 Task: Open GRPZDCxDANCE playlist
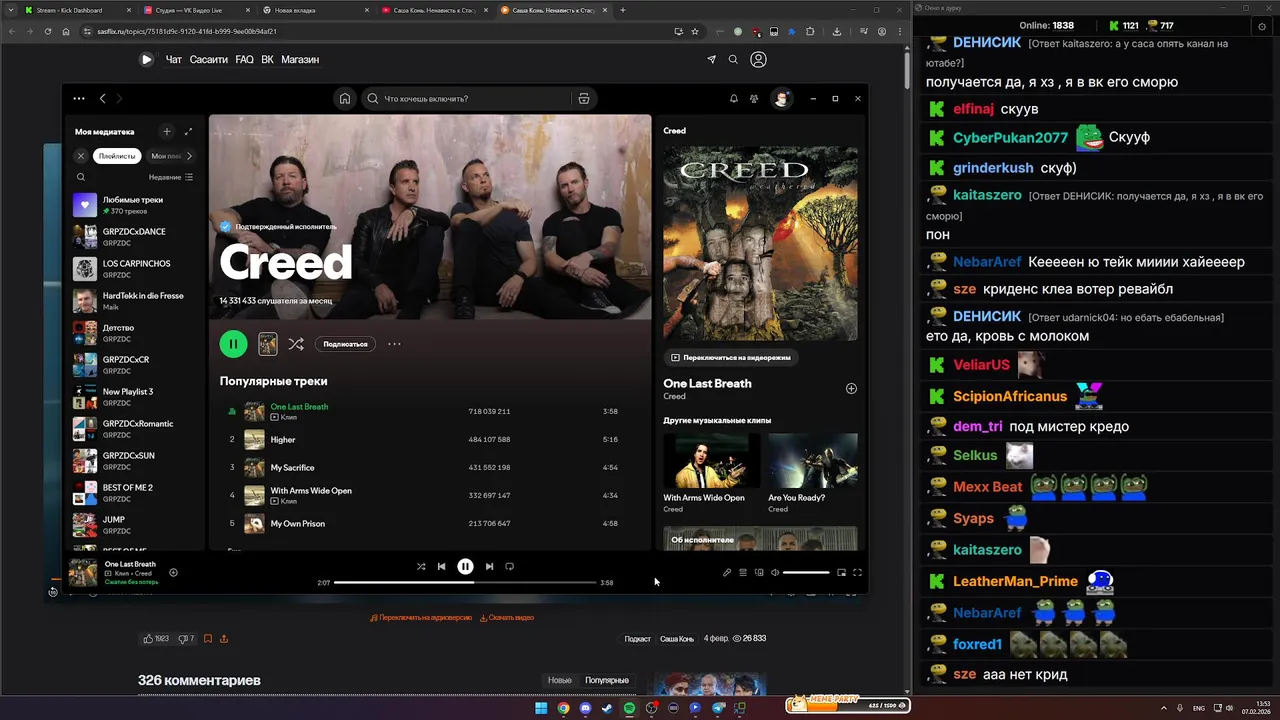(x=134, y=237)
